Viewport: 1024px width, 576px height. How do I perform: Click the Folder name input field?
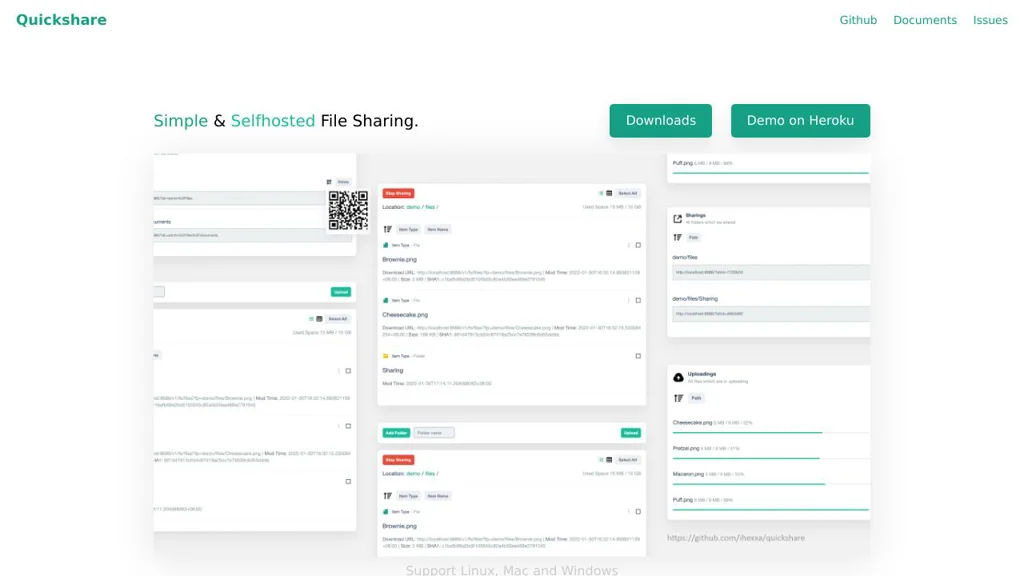(434, 433)
